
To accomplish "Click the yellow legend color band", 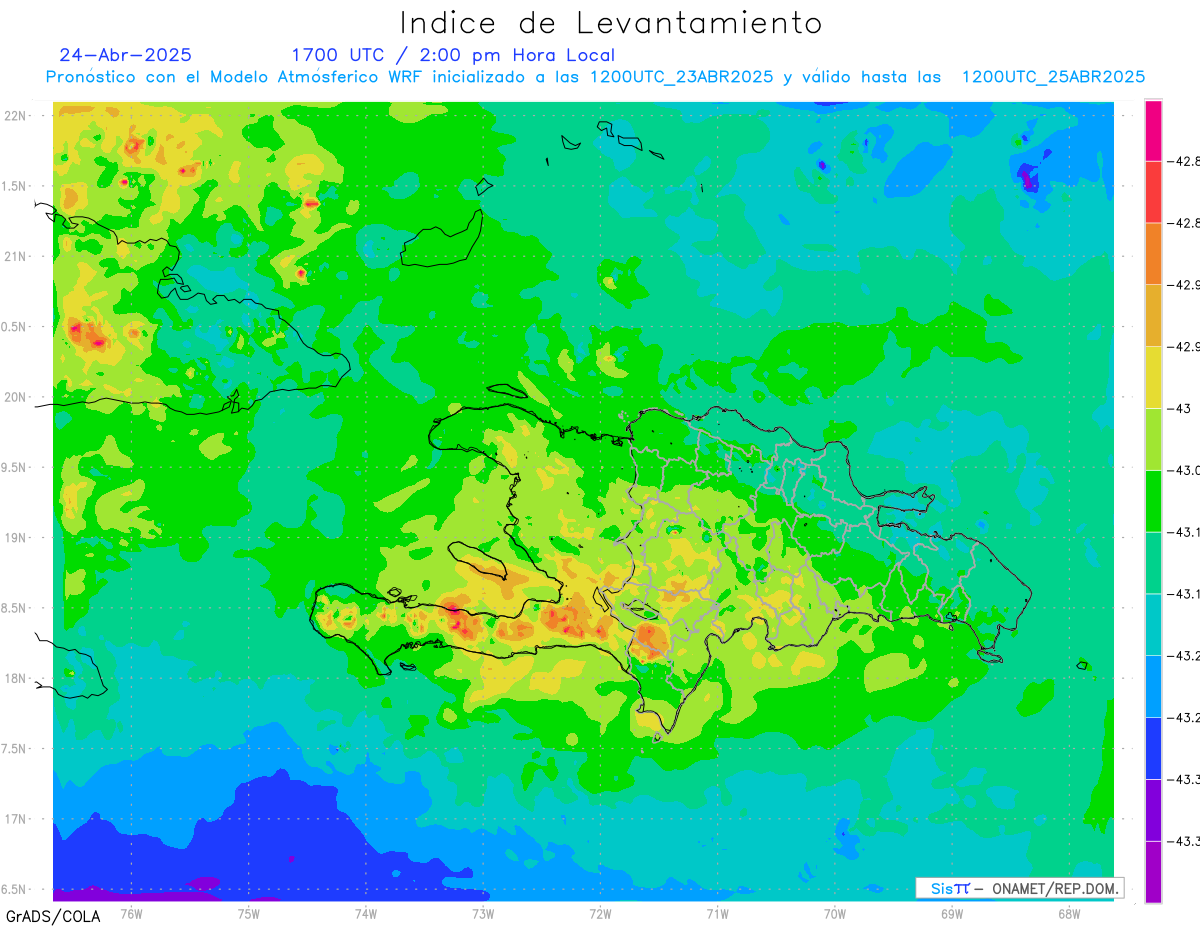I will point(1153,377).
